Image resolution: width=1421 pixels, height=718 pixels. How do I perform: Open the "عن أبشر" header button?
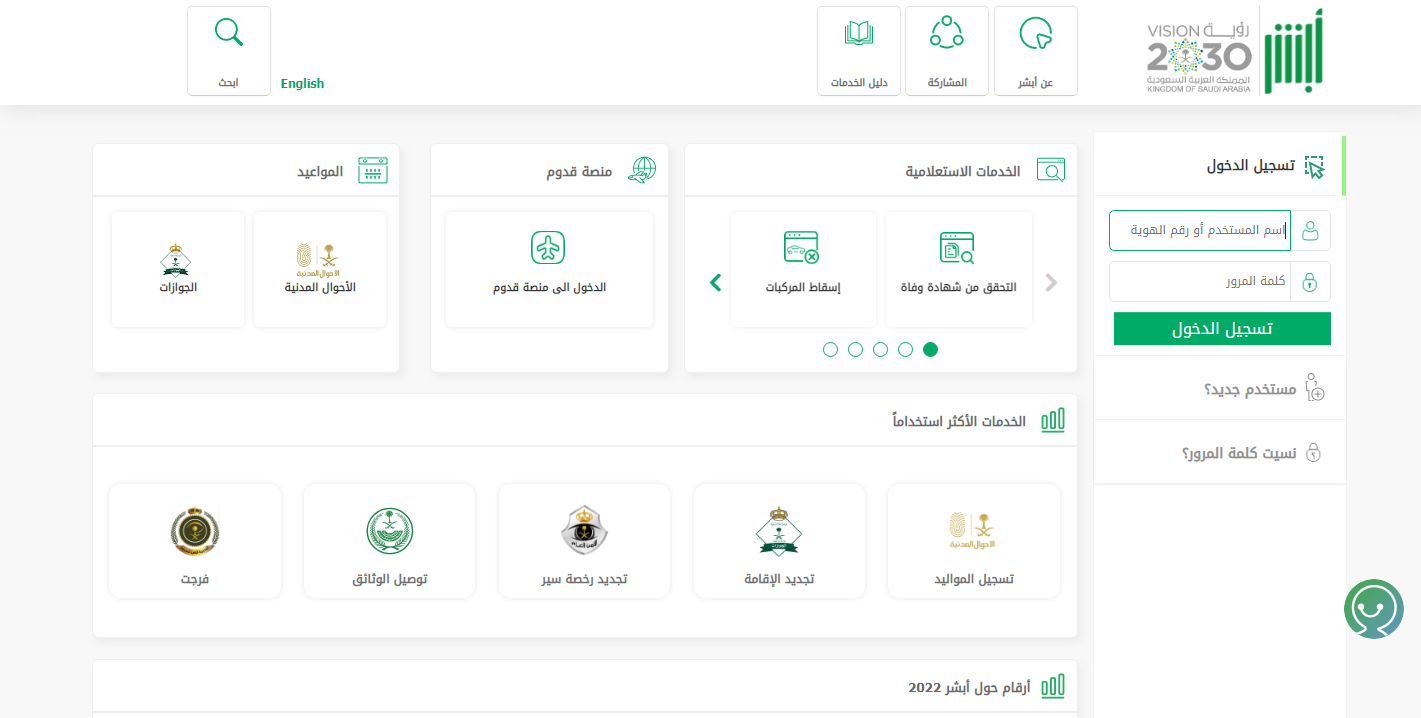pyautogui.click(x=1035, y=51)
